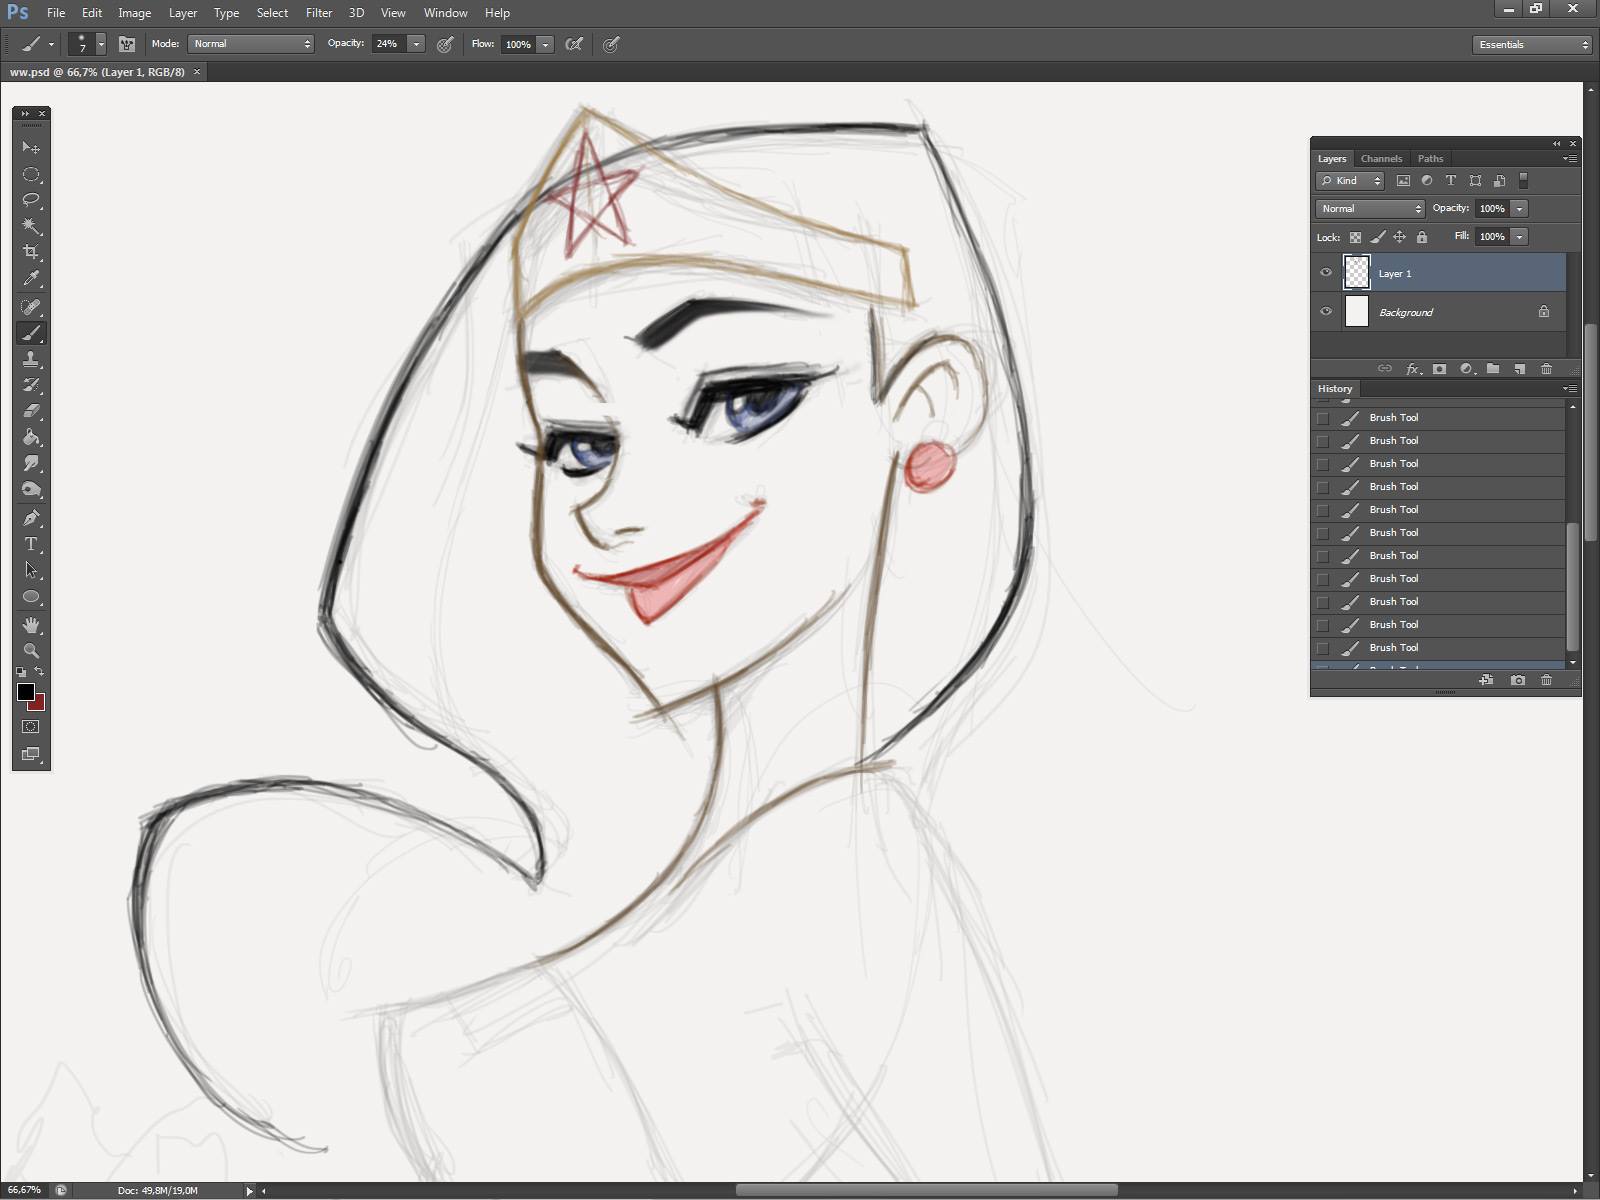Screen dimensions: 1600x1200
Task: Open the layer blend mode dropdown
Action: tap(1370, 209)
